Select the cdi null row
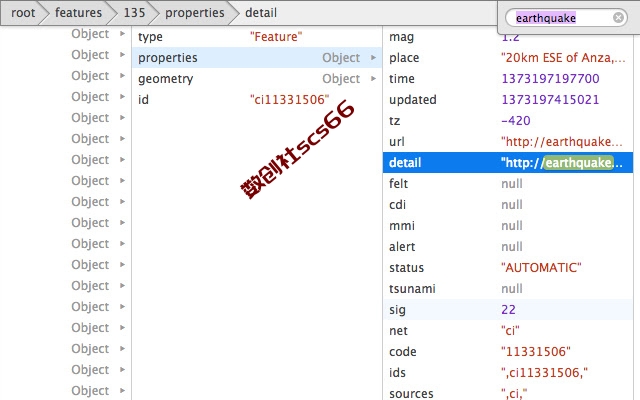The height and width of the screenshot is (400, 640). [x=508, y=204]
